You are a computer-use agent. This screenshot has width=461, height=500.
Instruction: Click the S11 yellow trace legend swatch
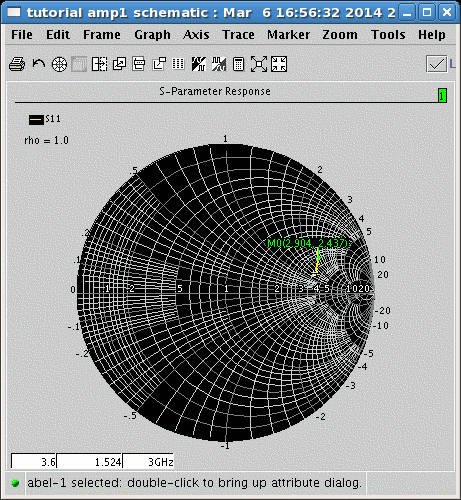pos(36,120)
